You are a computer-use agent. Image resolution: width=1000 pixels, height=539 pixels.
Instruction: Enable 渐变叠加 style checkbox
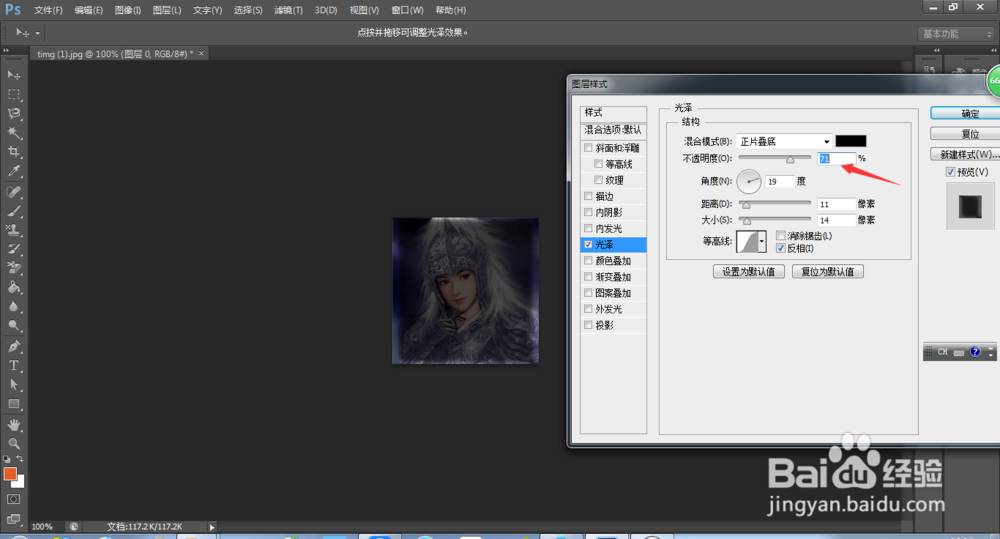click(588, 276)
